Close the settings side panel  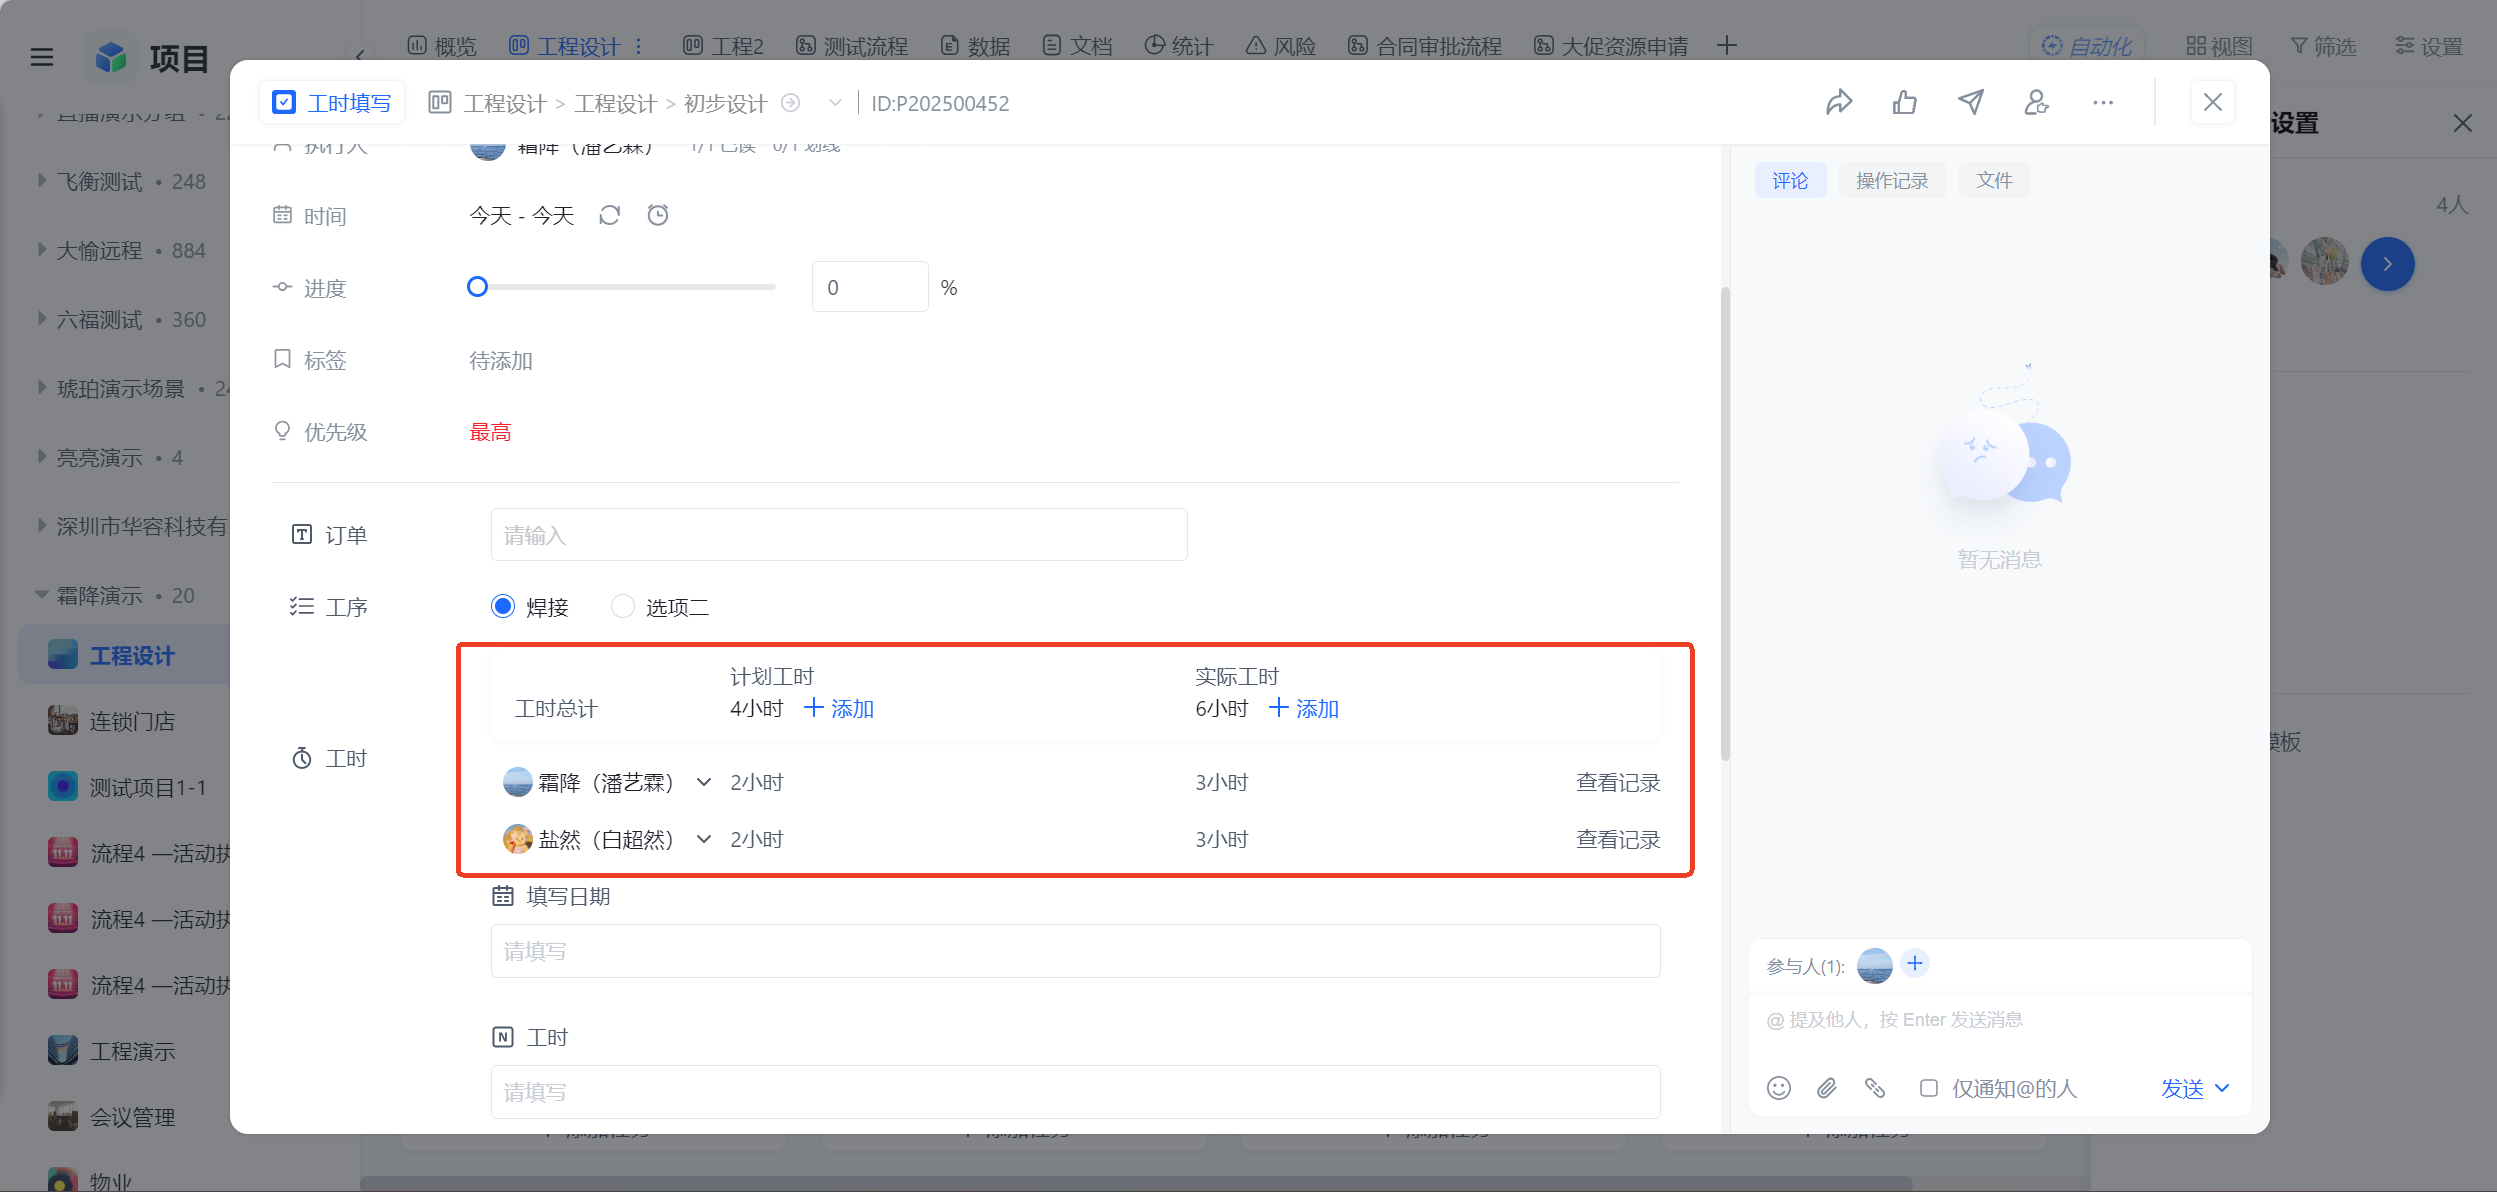coord(2463,123)
